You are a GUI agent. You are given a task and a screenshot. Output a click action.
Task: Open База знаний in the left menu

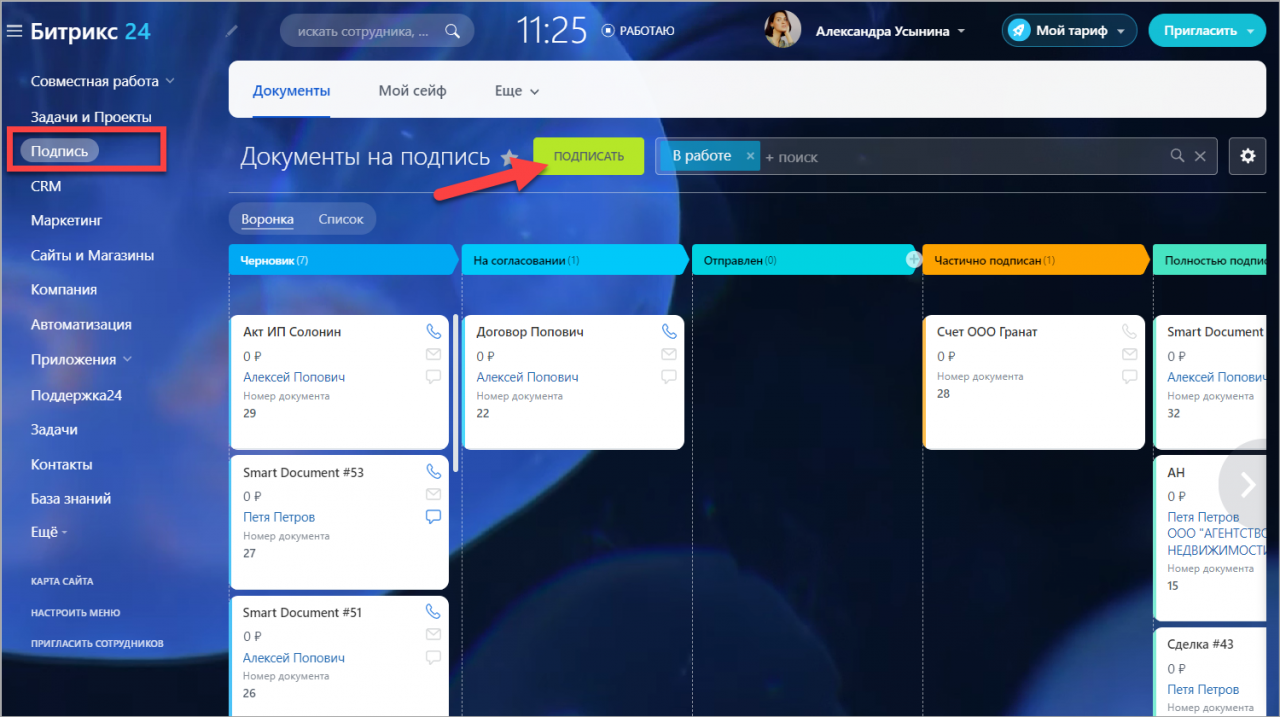(71, 499)
